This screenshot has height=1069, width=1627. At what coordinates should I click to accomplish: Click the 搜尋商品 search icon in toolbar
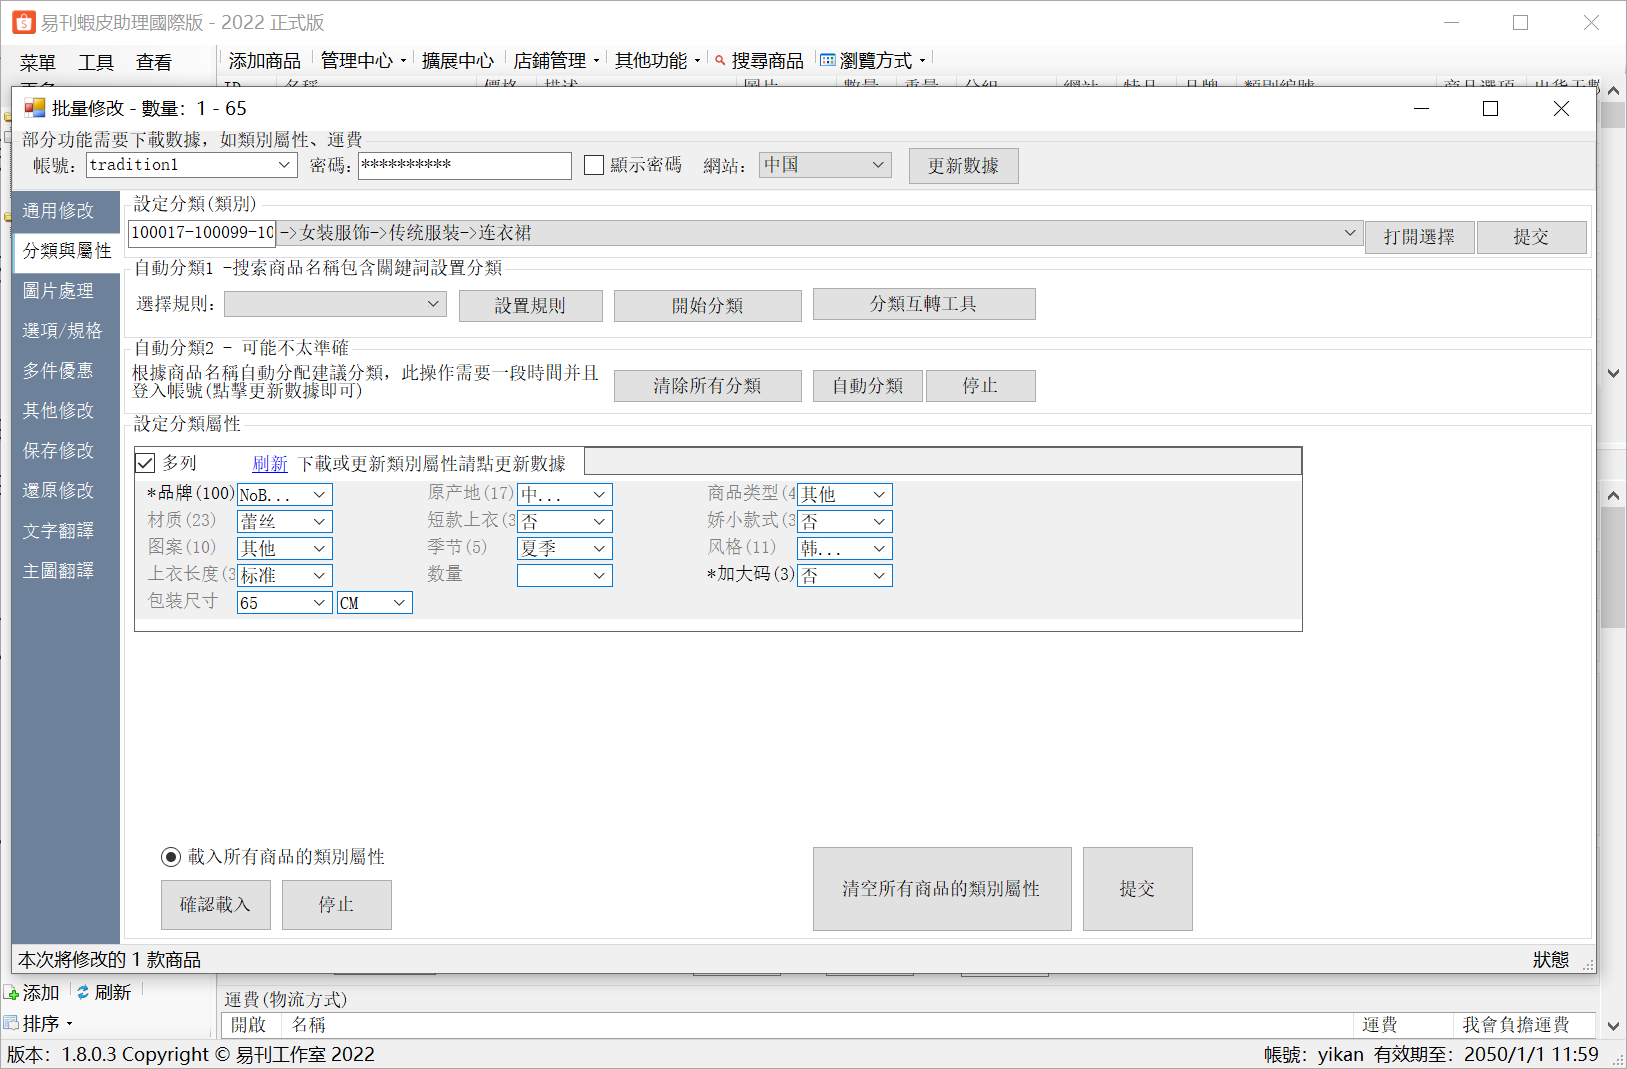coord(720,61)
